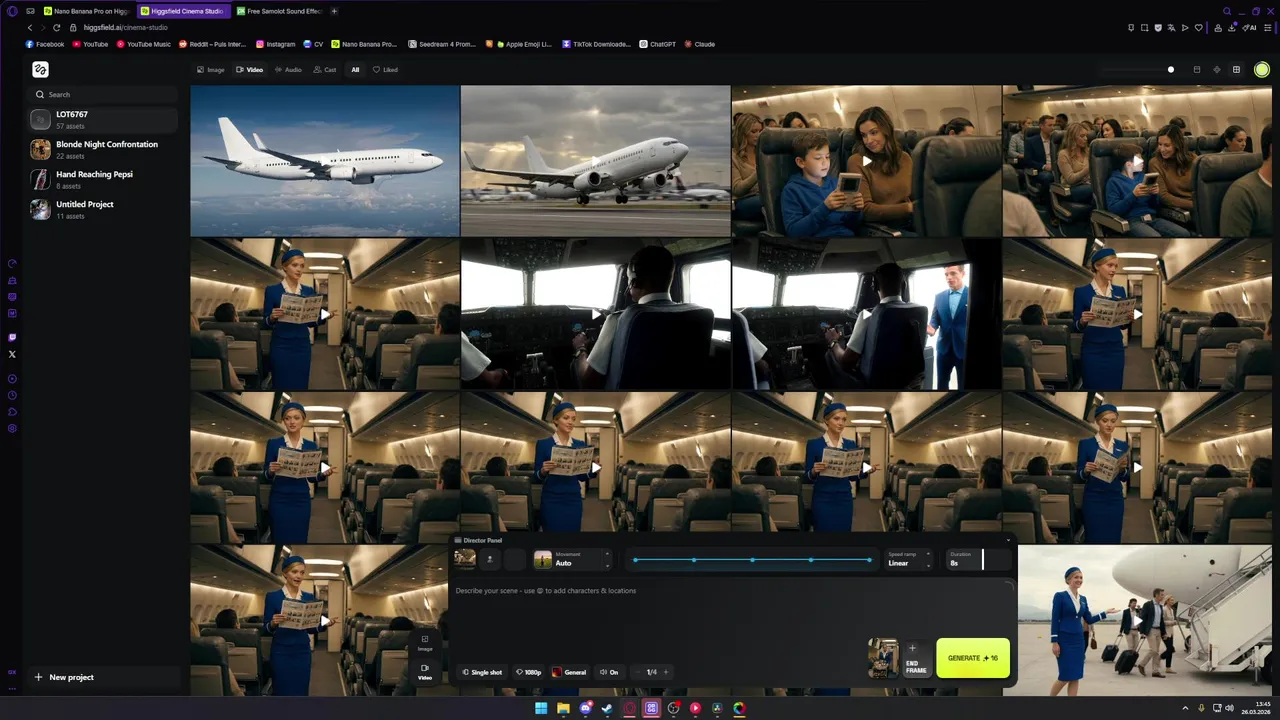The image size is (1280, 720).
Task: Open Steam from taskbar
Action: point(607,708)
